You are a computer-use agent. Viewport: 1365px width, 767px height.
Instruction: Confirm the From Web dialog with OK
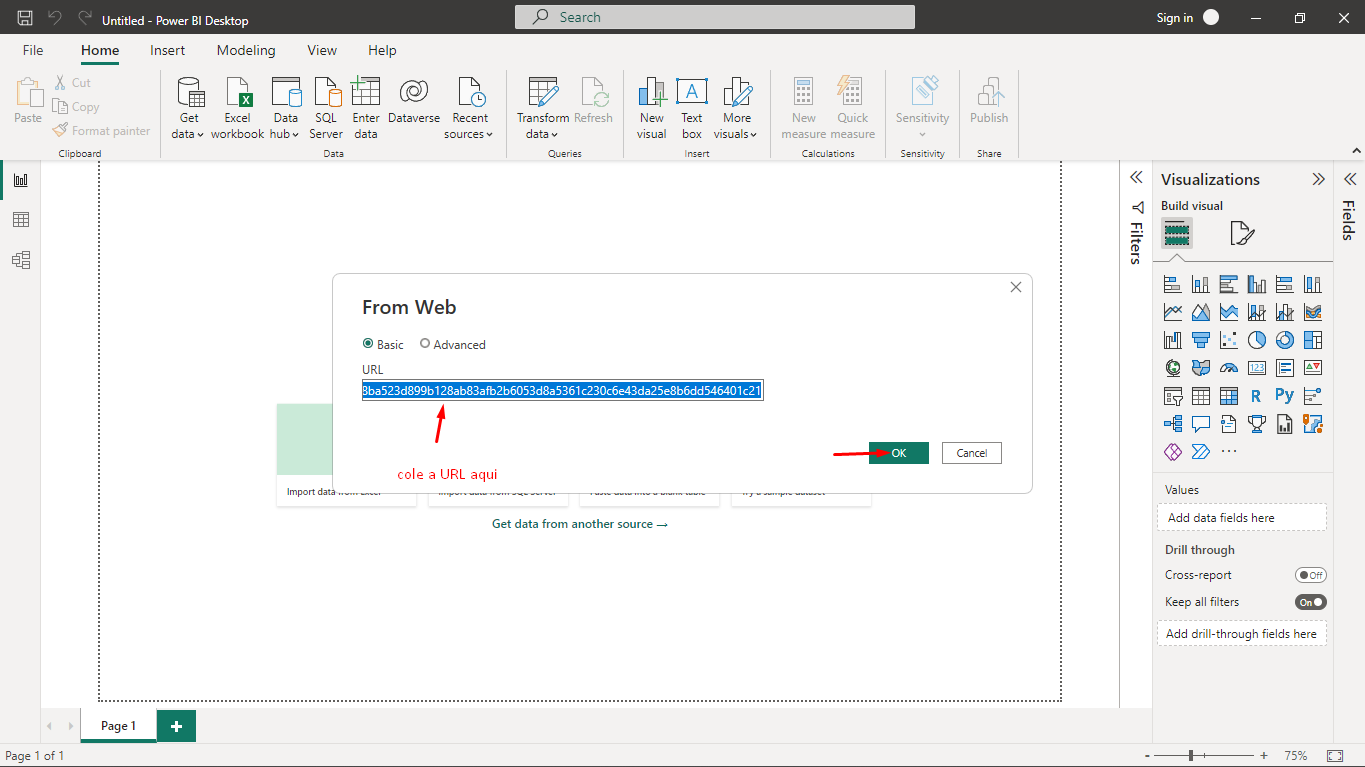(899, 453)
